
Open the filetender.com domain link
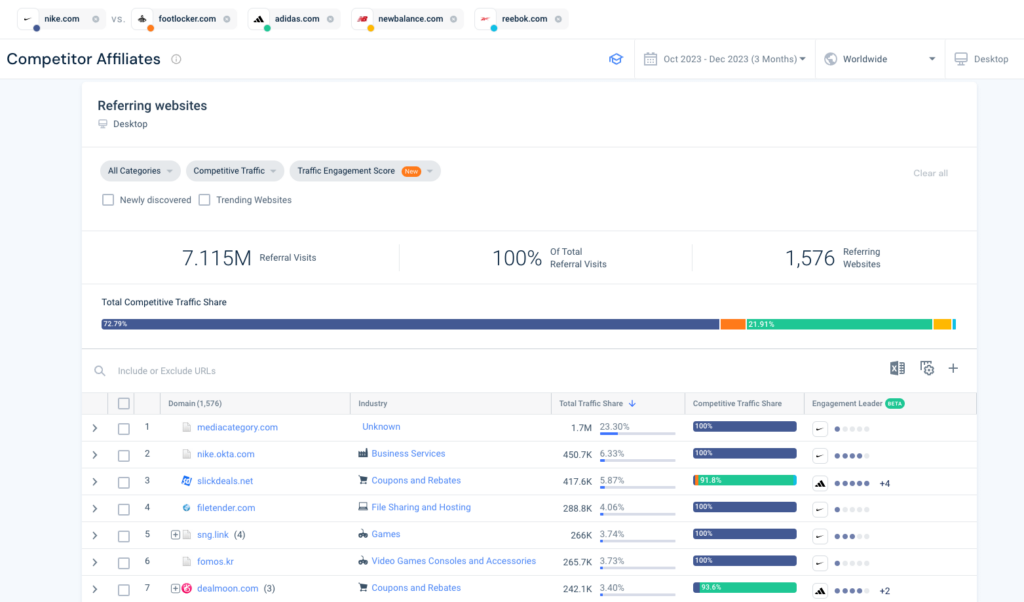(225, 508)
